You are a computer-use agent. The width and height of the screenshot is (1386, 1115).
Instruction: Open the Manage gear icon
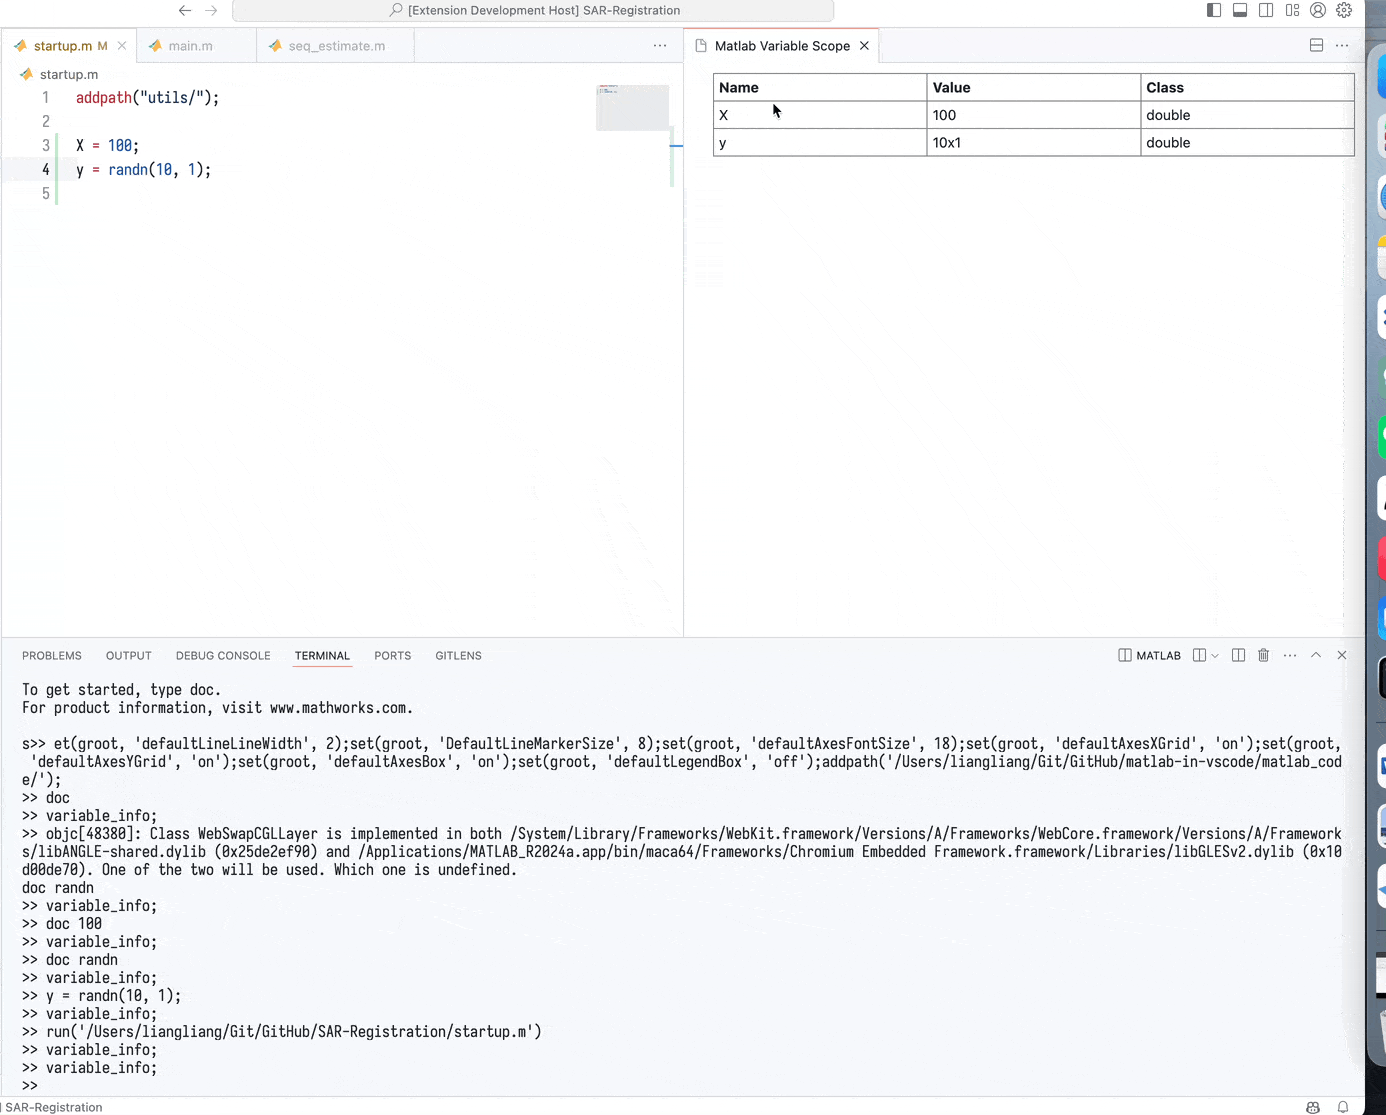(1344, 10)
